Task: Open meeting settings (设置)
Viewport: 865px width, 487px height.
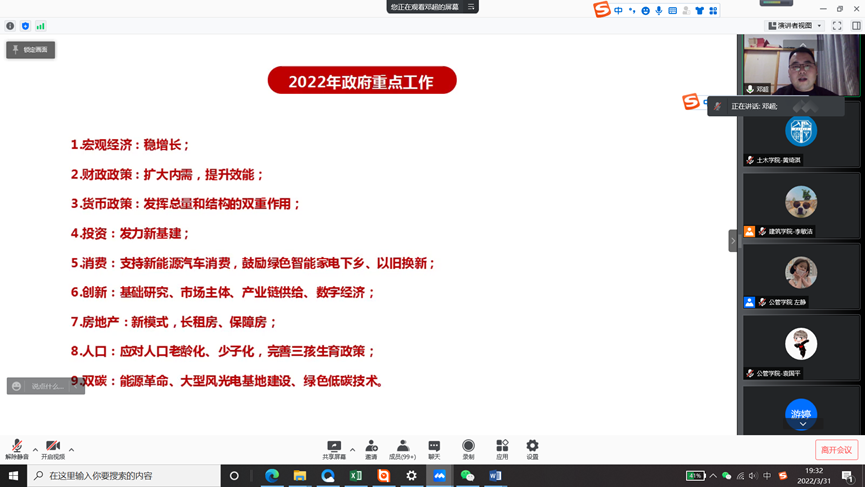Action: [532, 448]
